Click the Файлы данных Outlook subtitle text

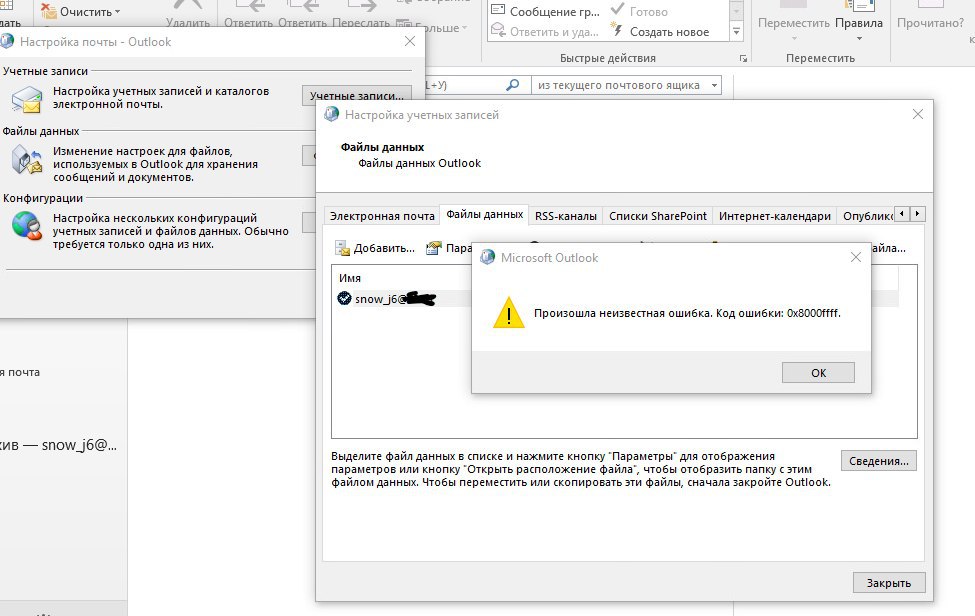(419, 163)
